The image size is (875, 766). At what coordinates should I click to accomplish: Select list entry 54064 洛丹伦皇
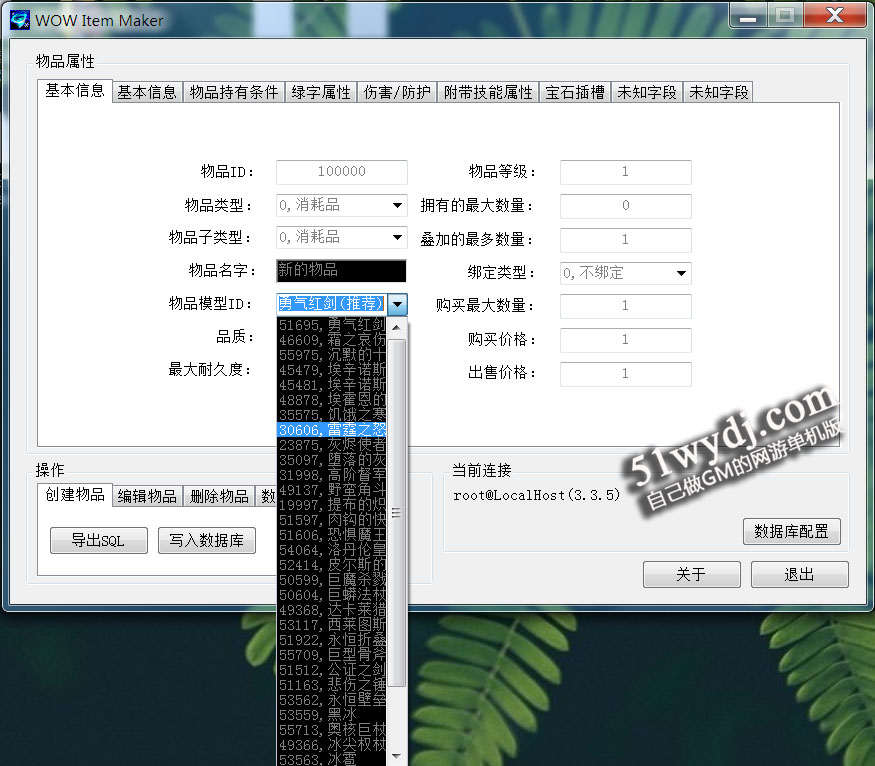coord(331,551)
